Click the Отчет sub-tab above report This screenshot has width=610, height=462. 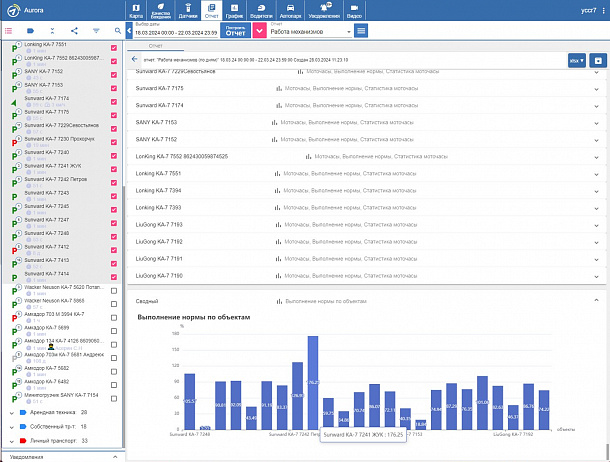point(155,46)
